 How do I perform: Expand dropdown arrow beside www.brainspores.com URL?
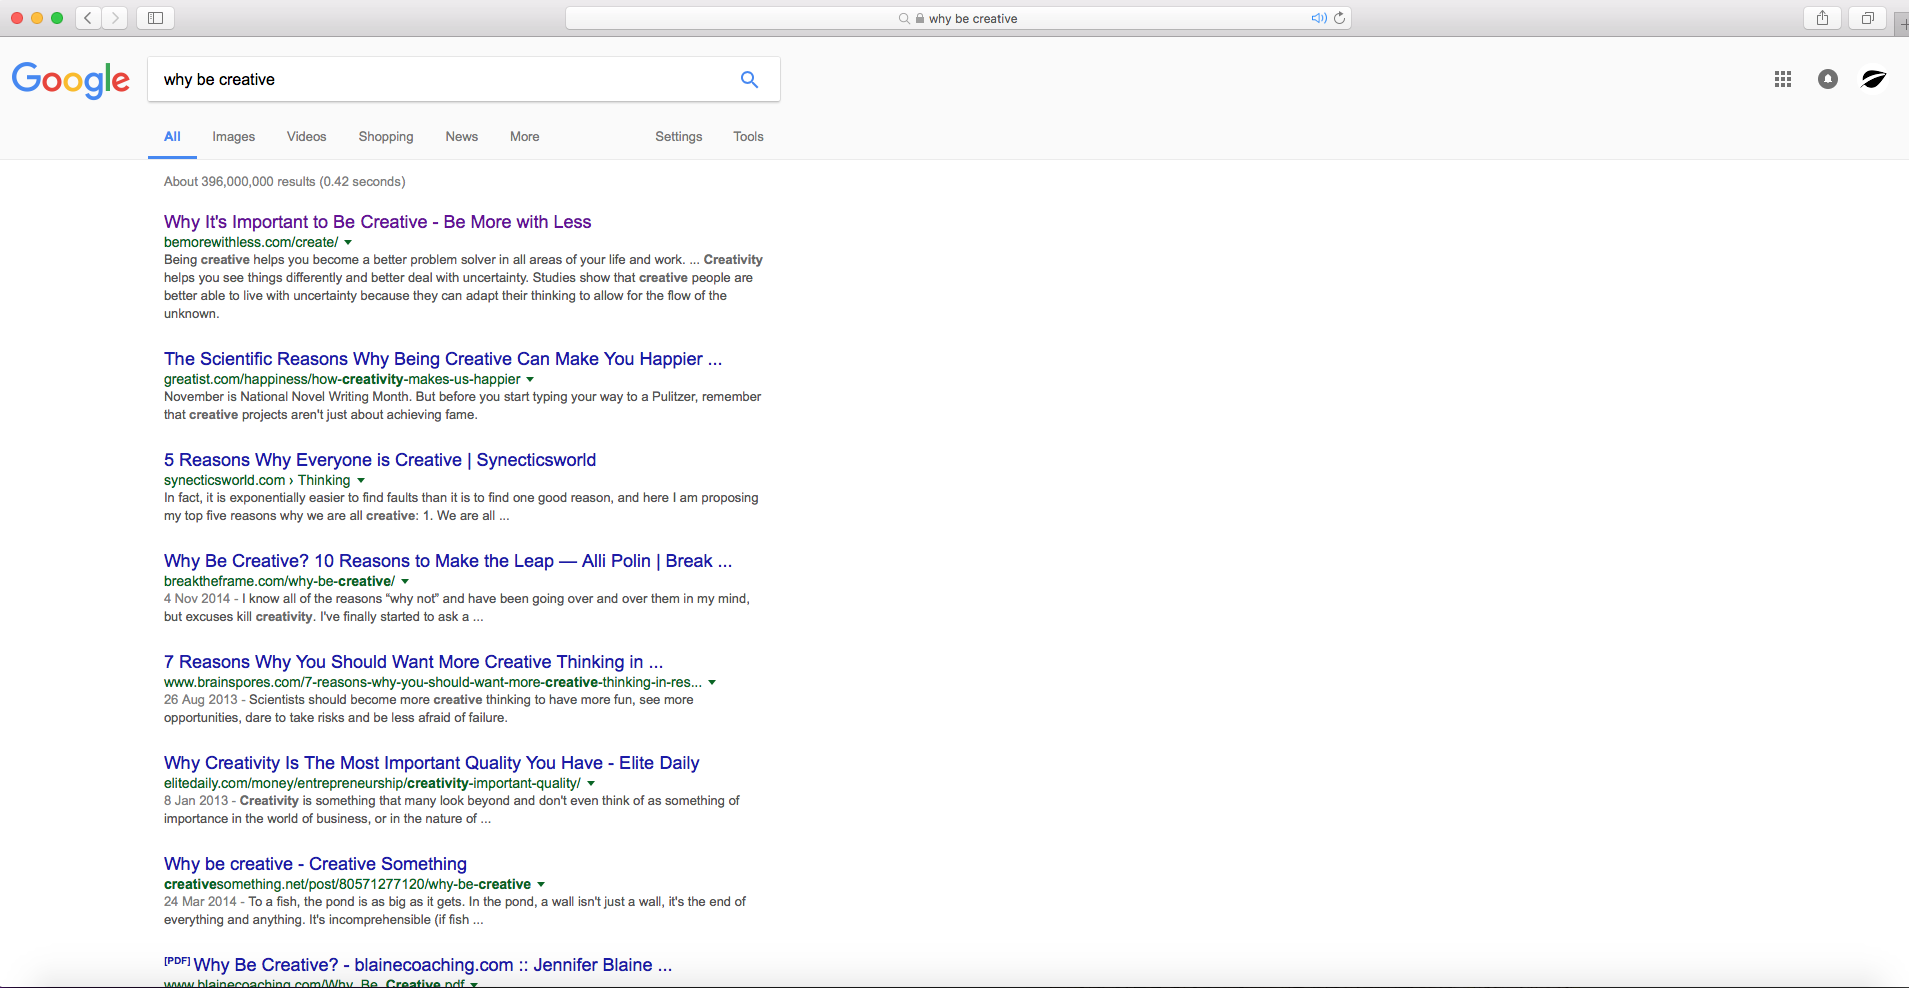click(712, 682)
